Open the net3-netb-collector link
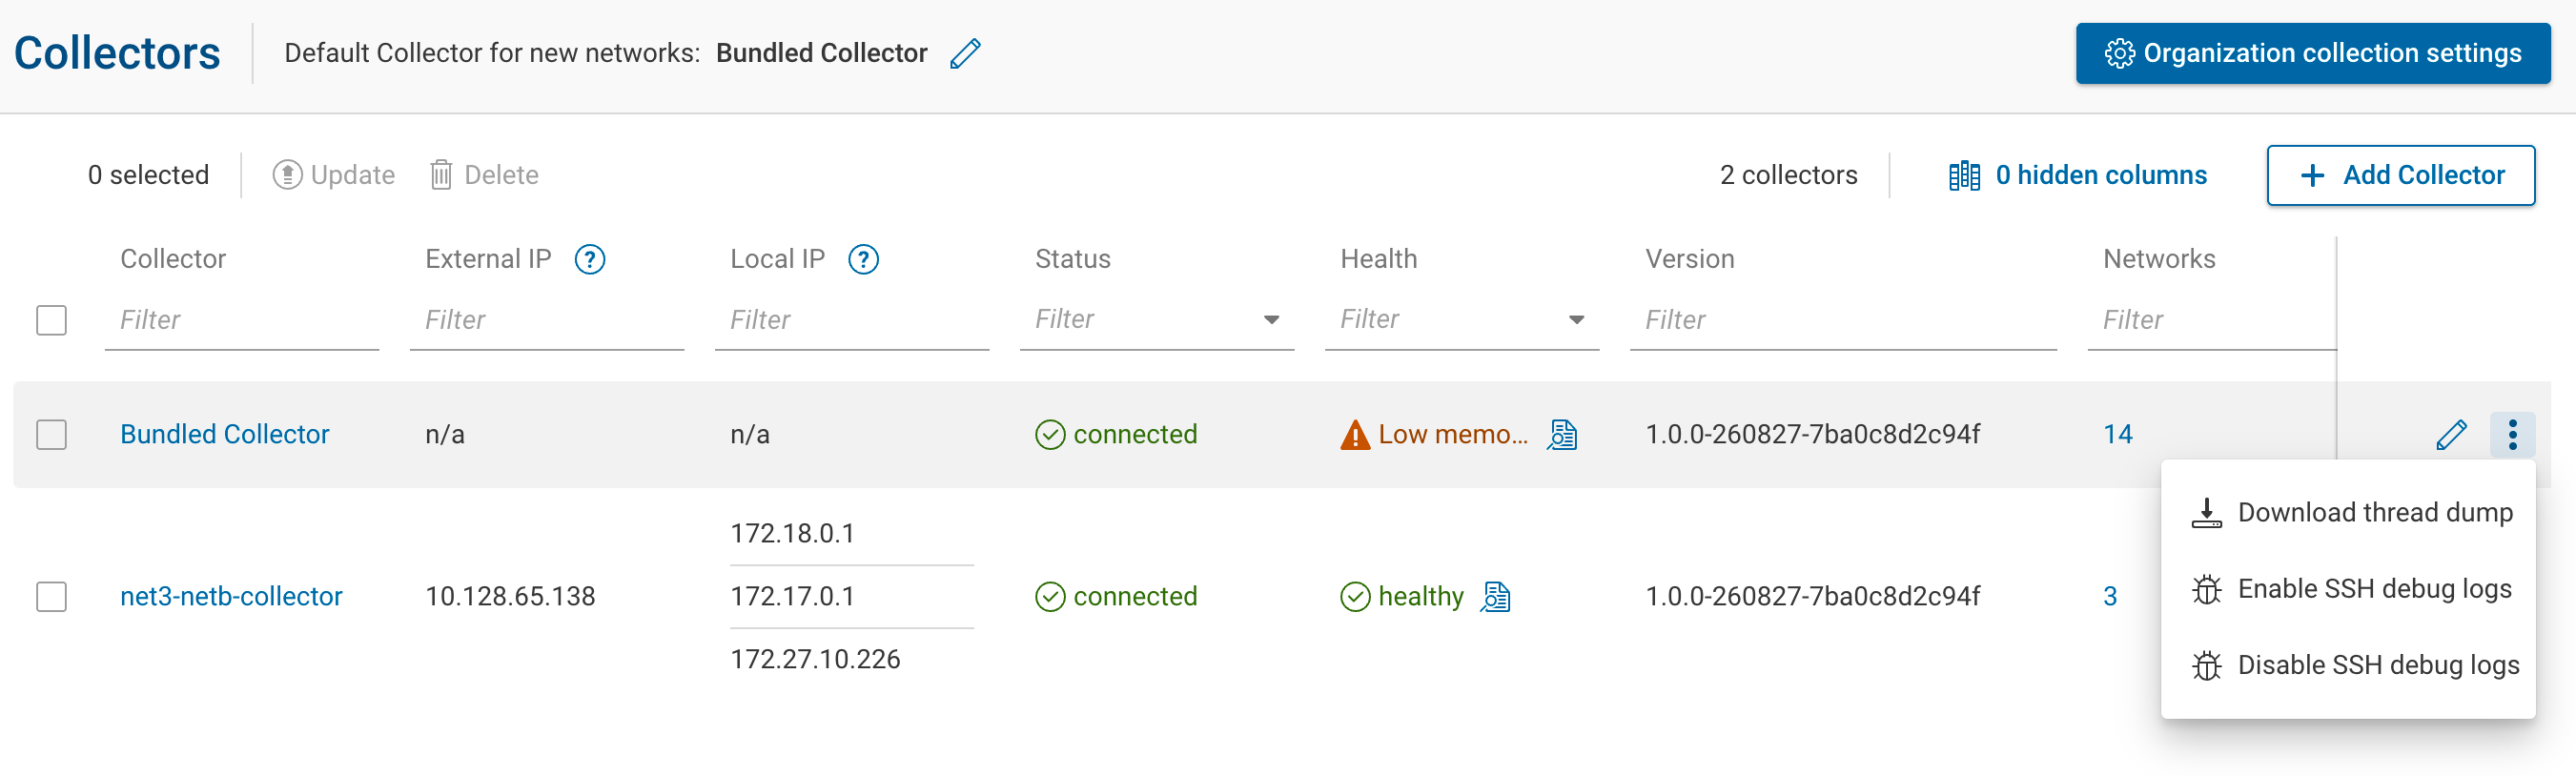Screen dimensions: 2576x776 click(231, 597)
